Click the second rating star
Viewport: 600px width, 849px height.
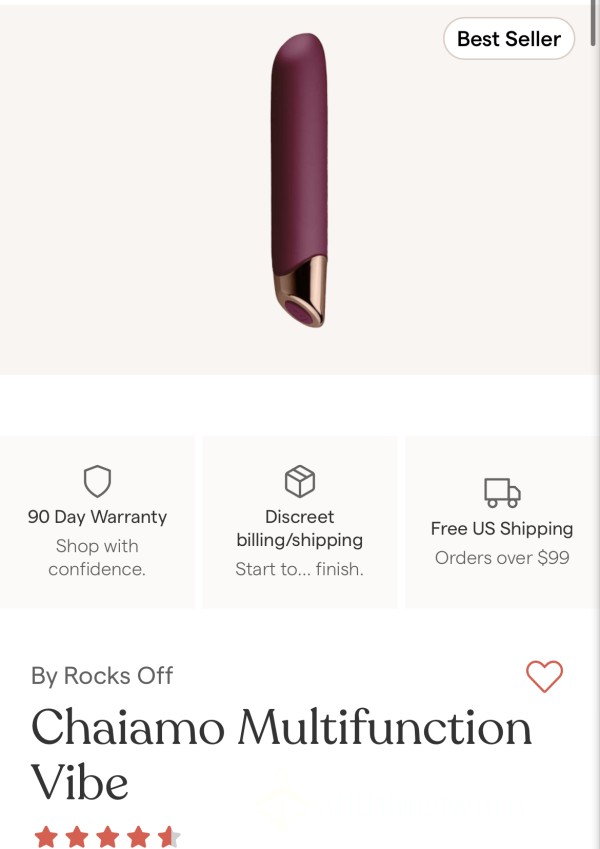pyautogui.click(x=77, y=837)
